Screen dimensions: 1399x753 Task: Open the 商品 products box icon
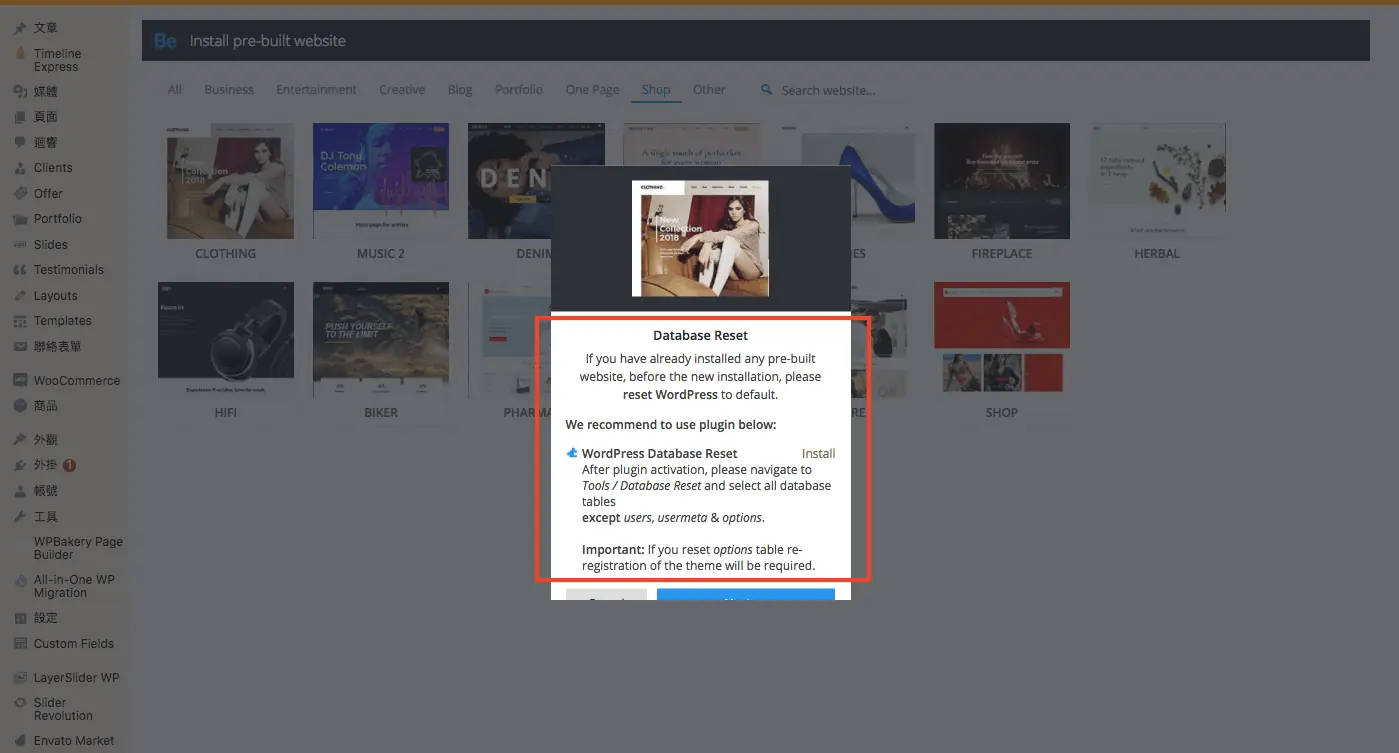[x=20, y=406]
